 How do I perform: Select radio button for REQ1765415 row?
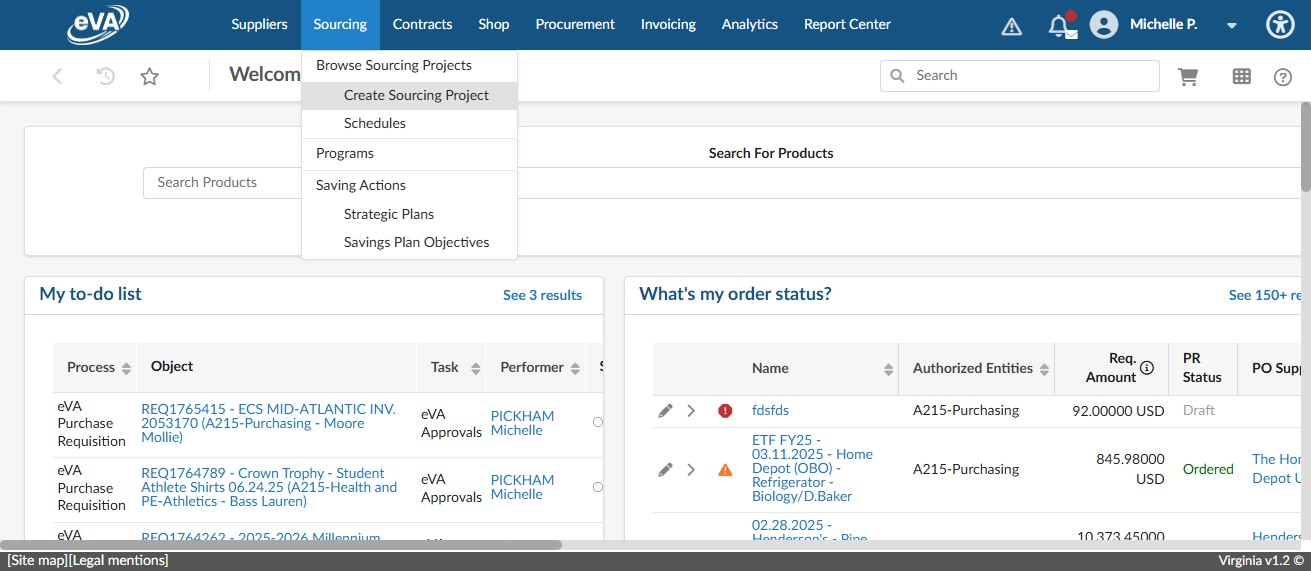pyautogui.click(x=597, y=423)
